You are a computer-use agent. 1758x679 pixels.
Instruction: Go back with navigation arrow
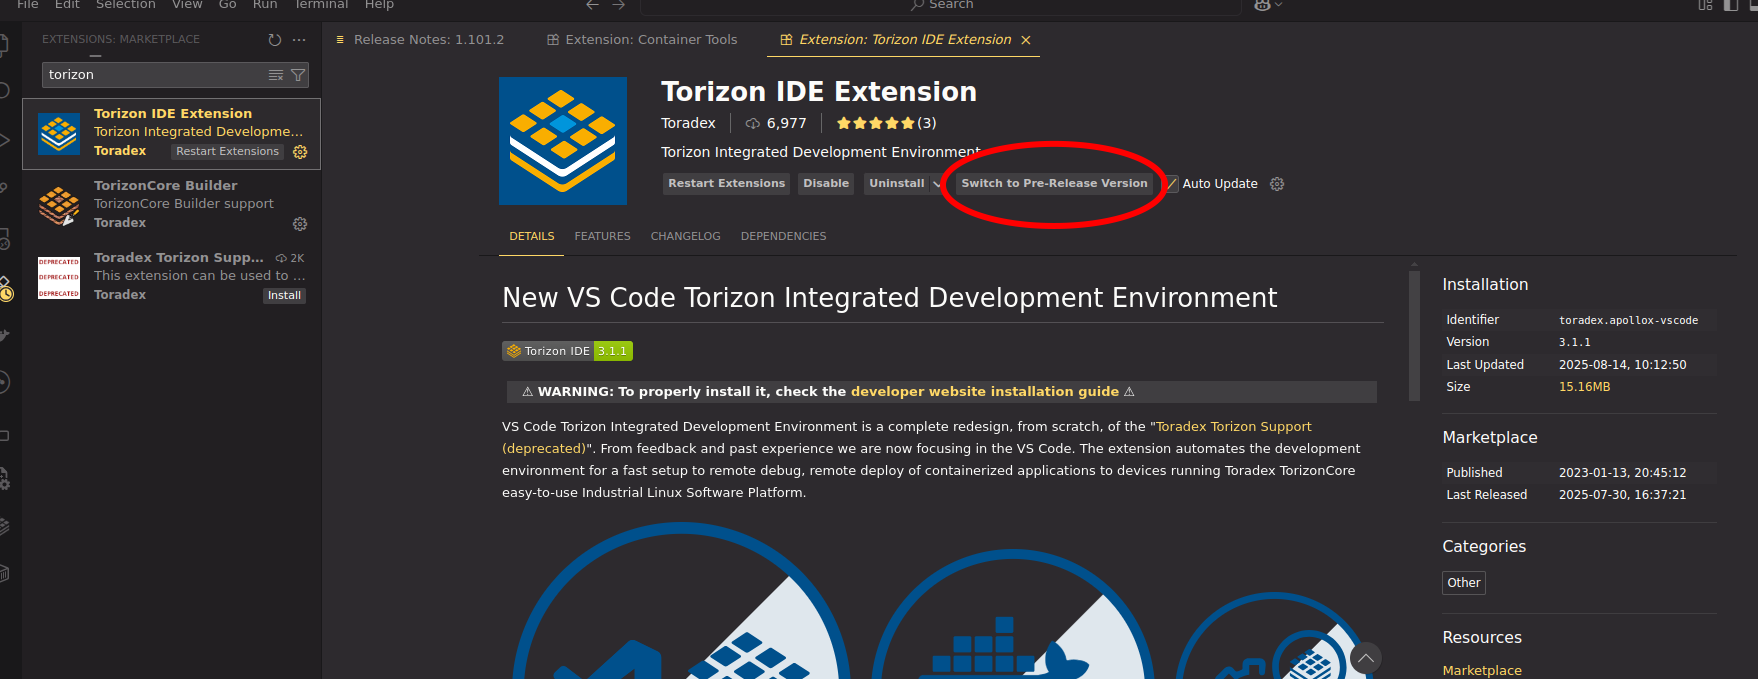(x=592, y=5)
